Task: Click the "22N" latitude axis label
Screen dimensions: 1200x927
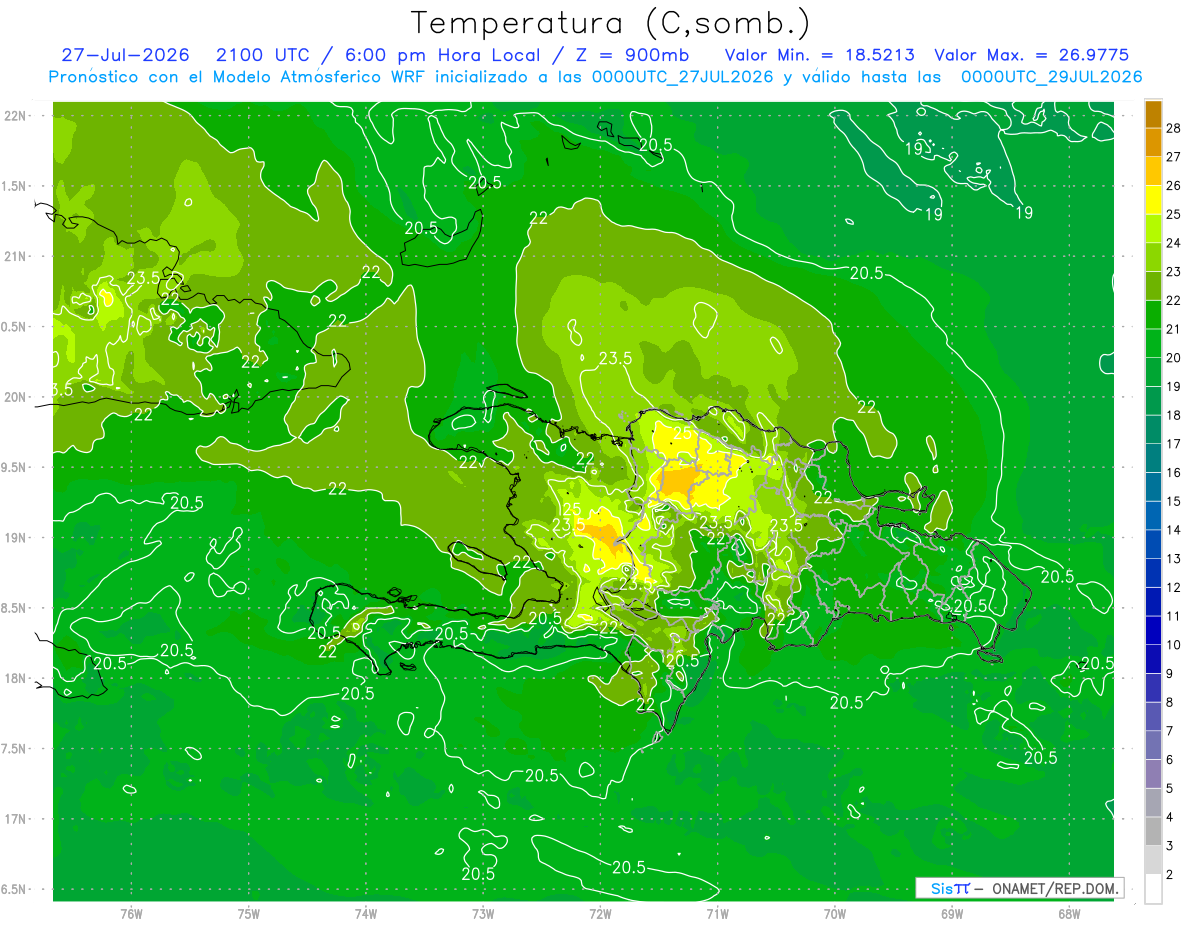Action: 17,116
